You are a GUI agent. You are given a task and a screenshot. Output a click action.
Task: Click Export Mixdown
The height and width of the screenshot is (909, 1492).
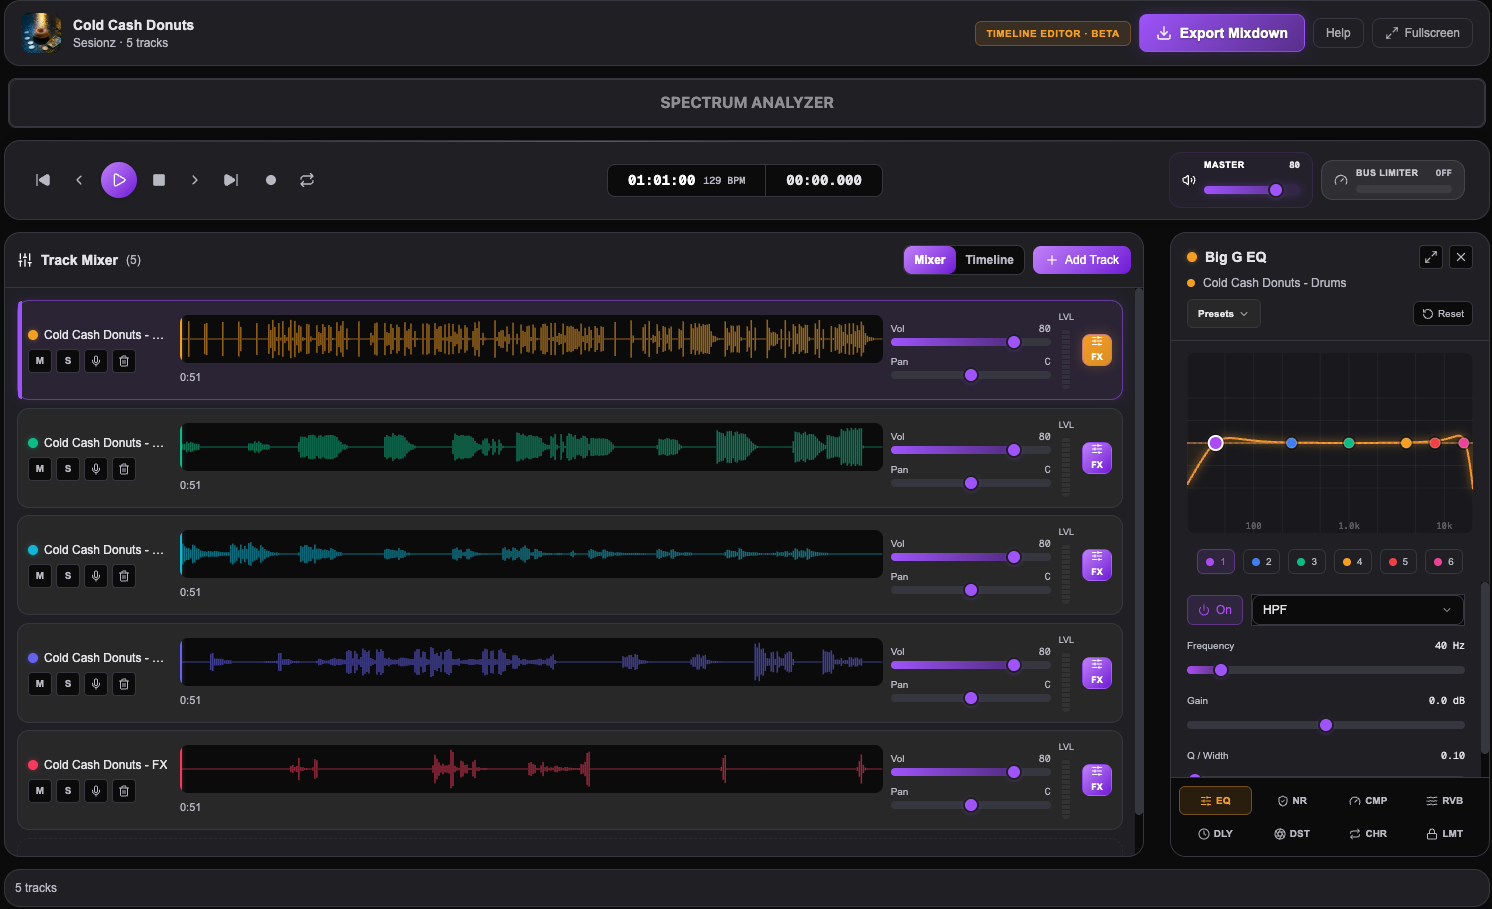tap(1222, 33)
